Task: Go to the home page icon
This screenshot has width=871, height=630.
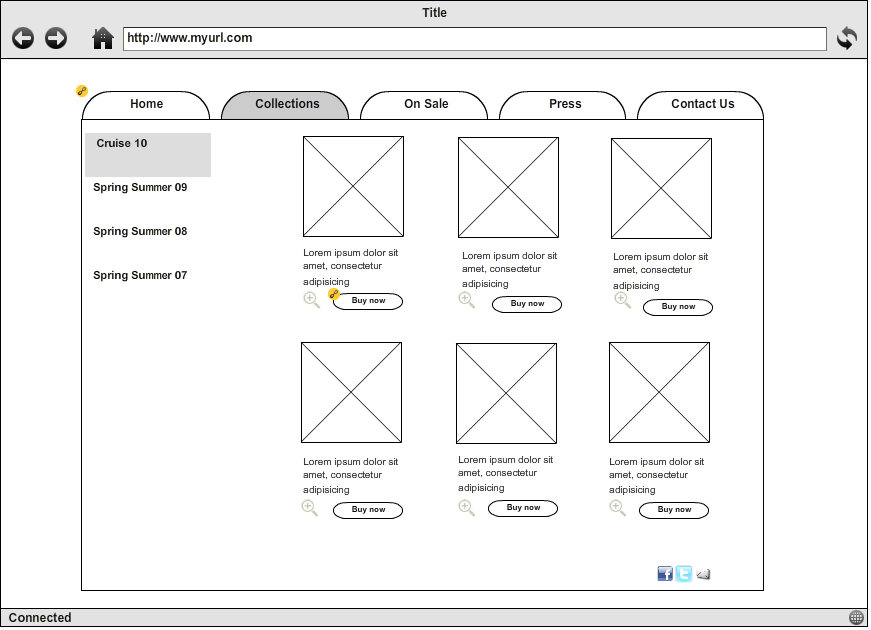Action: (103, 38)
